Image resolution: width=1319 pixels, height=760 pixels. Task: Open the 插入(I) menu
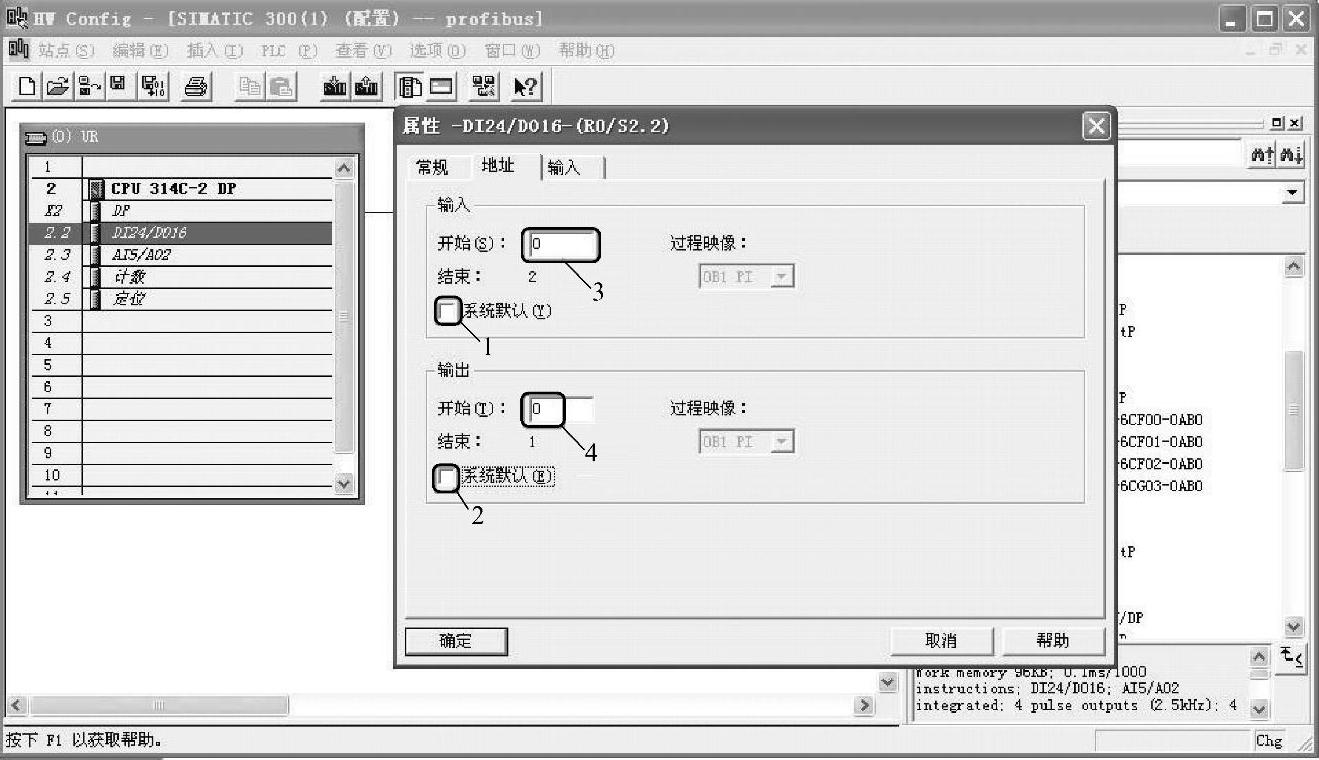pyautogui.click(x=215, y=50)
